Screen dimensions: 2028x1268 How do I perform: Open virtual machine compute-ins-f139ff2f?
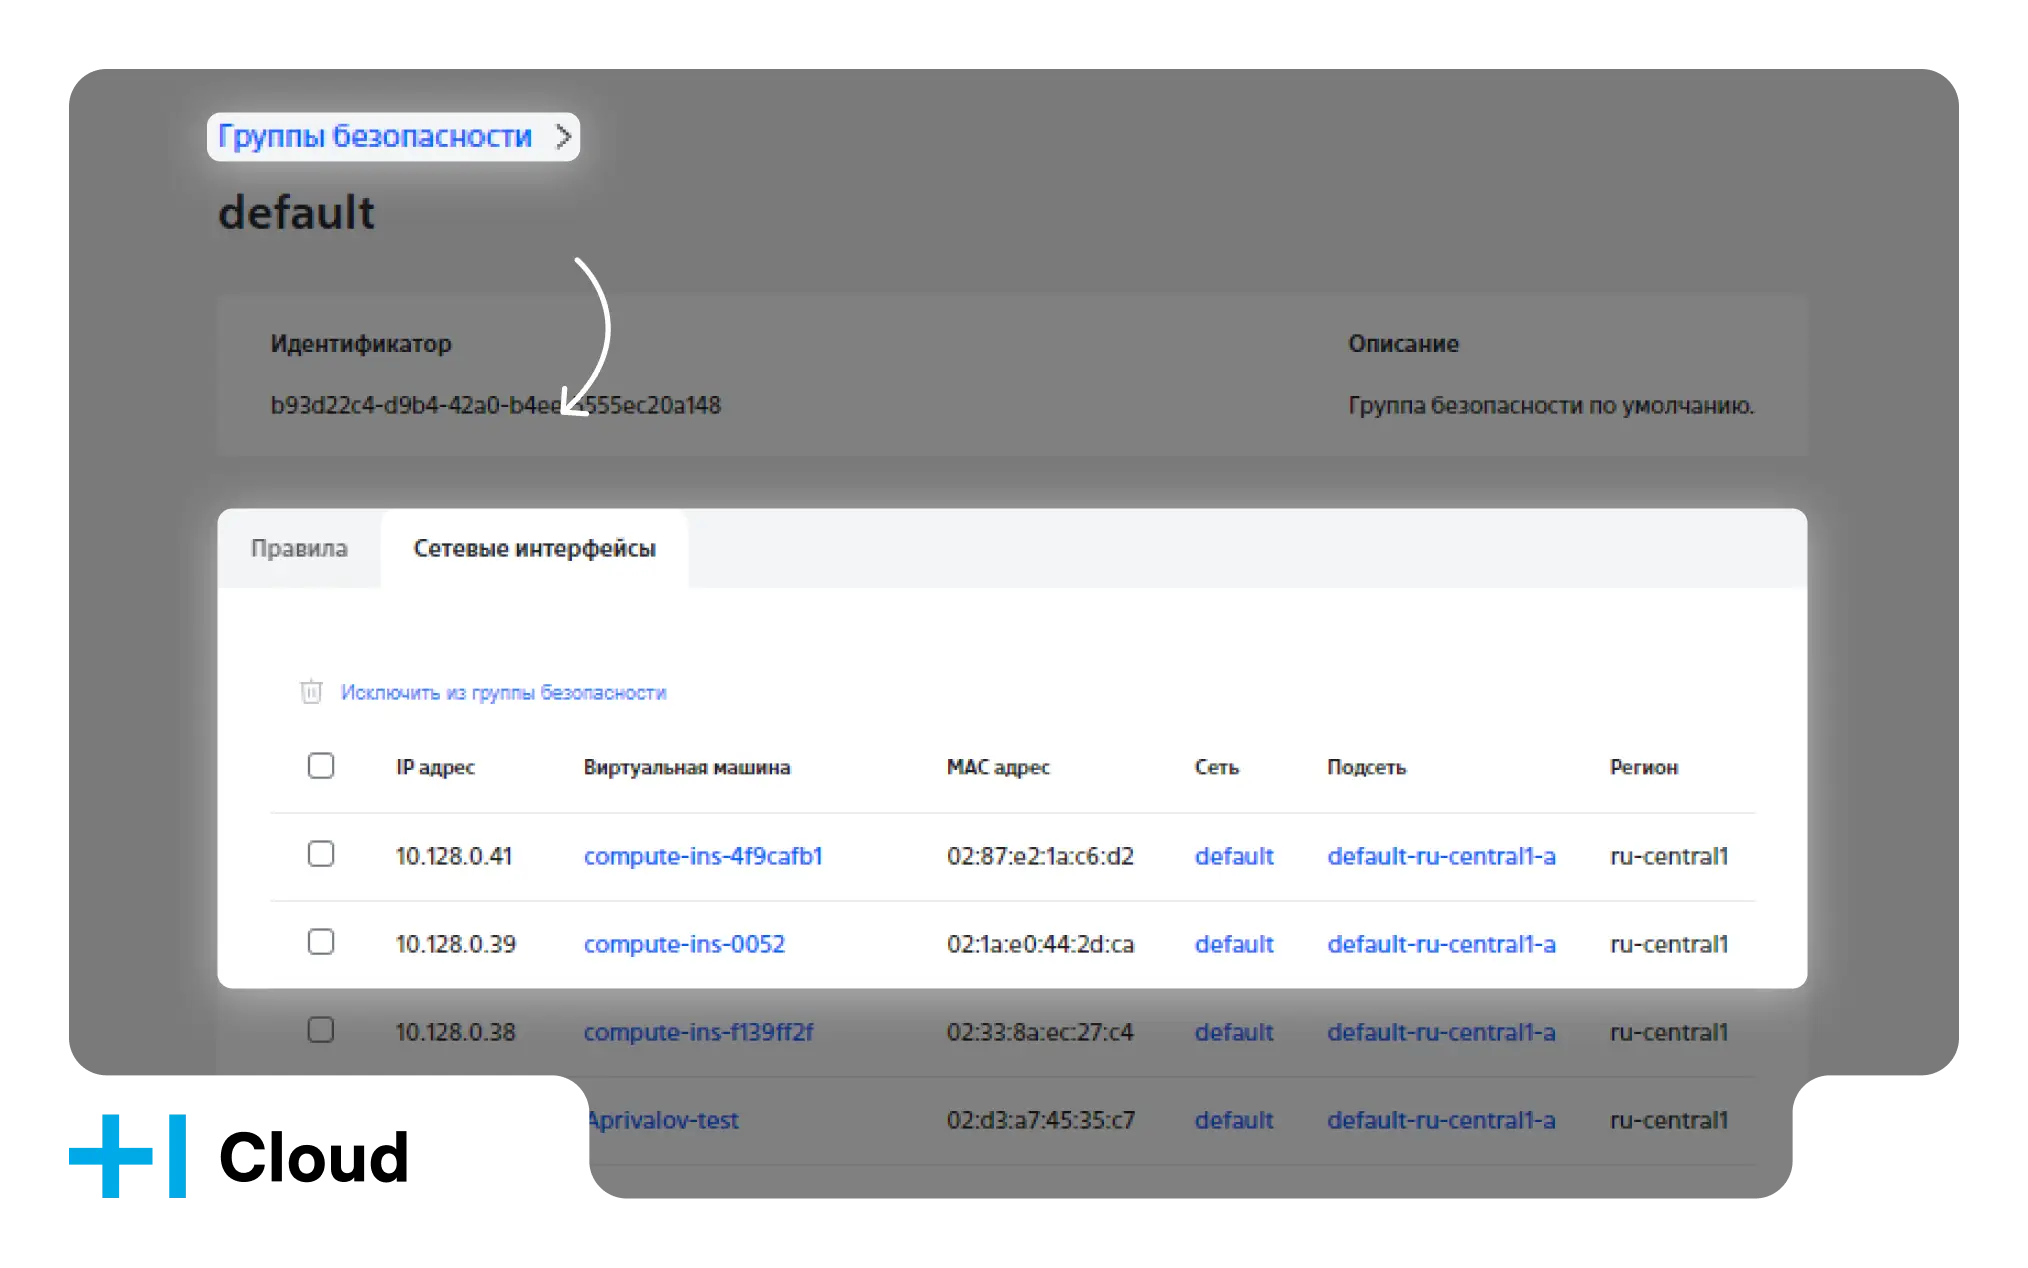pyautogui.click(x=698, y=1032)
